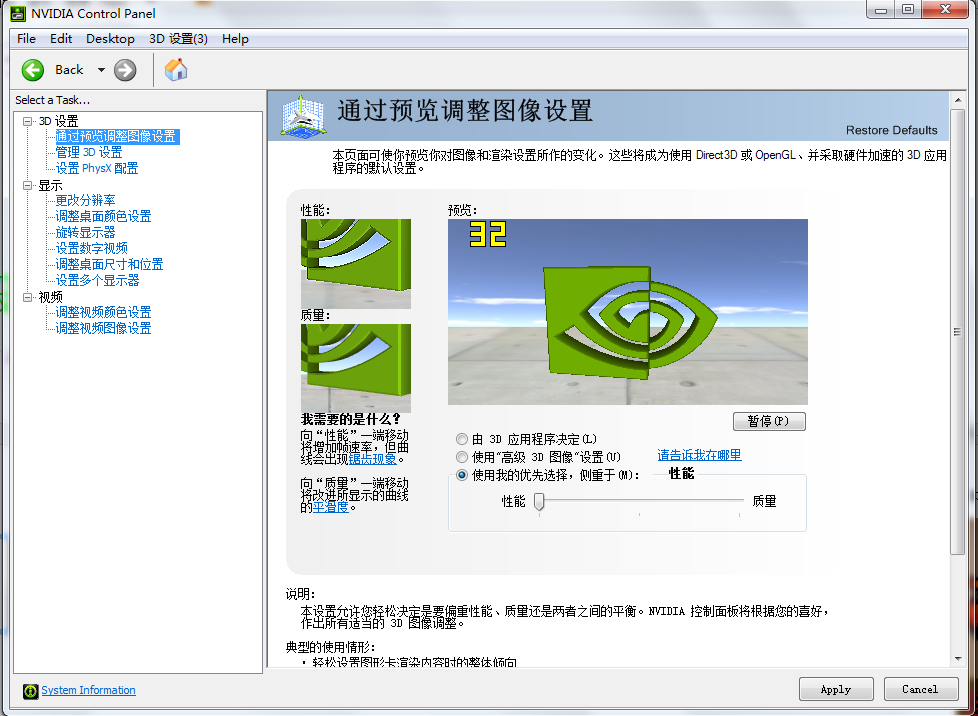The image size is (978, 716).
Task: Open the 3D 设置(3) menu
Action: (178, 39)
